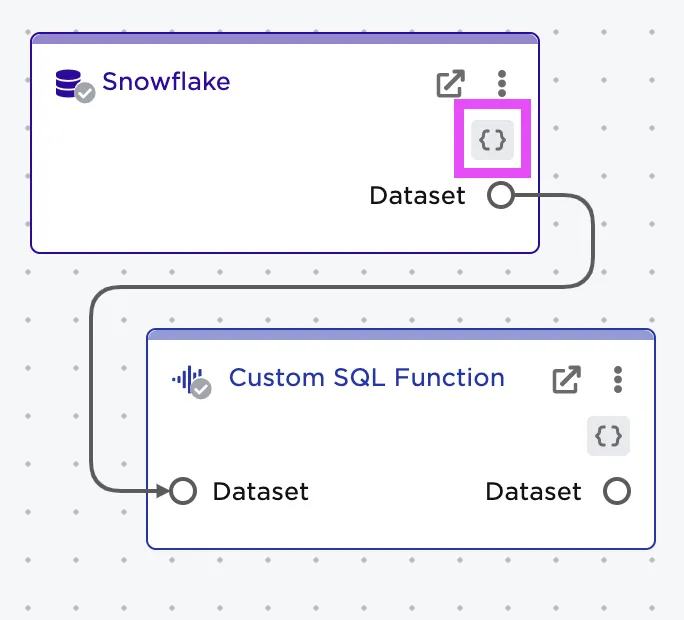Click the Custom SQL Function checkmark badge

[202, 388]
